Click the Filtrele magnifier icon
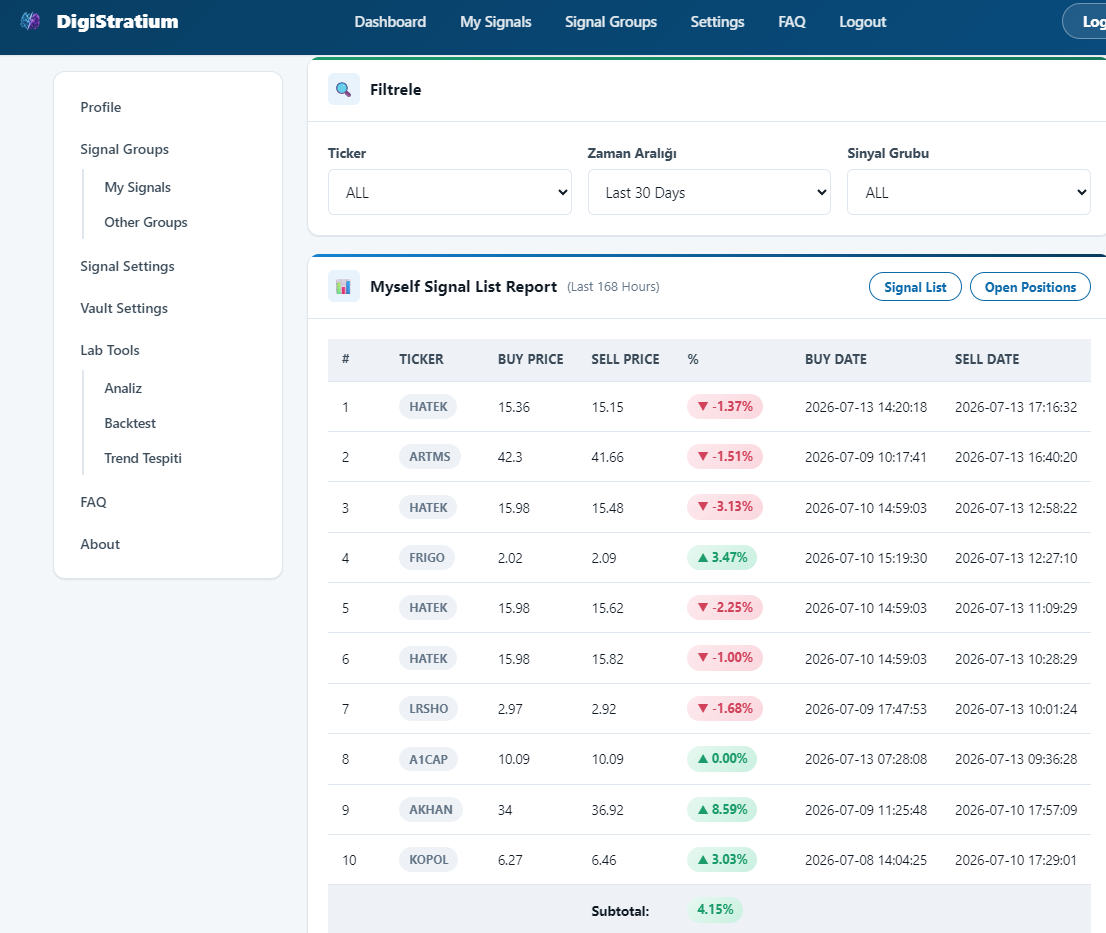Viewport: 1106px width, 933px height. [344, 90]
